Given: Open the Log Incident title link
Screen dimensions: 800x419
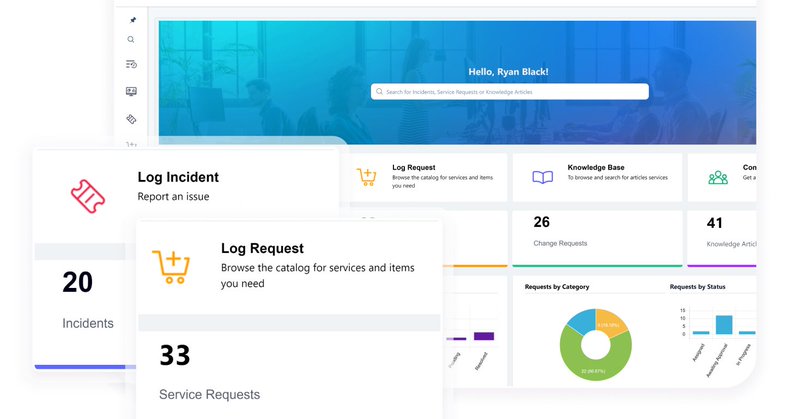Looking at the screenshot, I should (x=178, y=177).
